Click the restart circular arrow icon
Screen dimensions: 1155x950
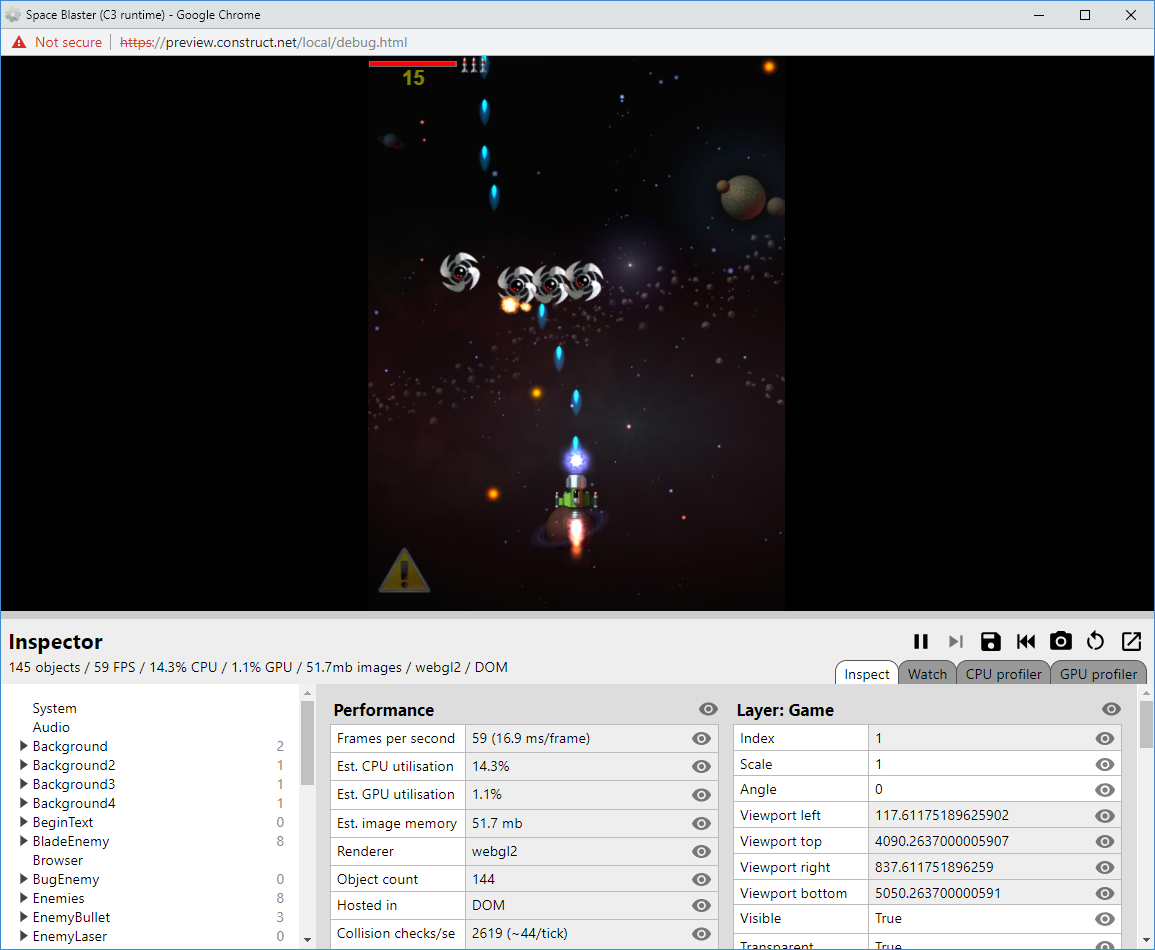point(1095,642)
